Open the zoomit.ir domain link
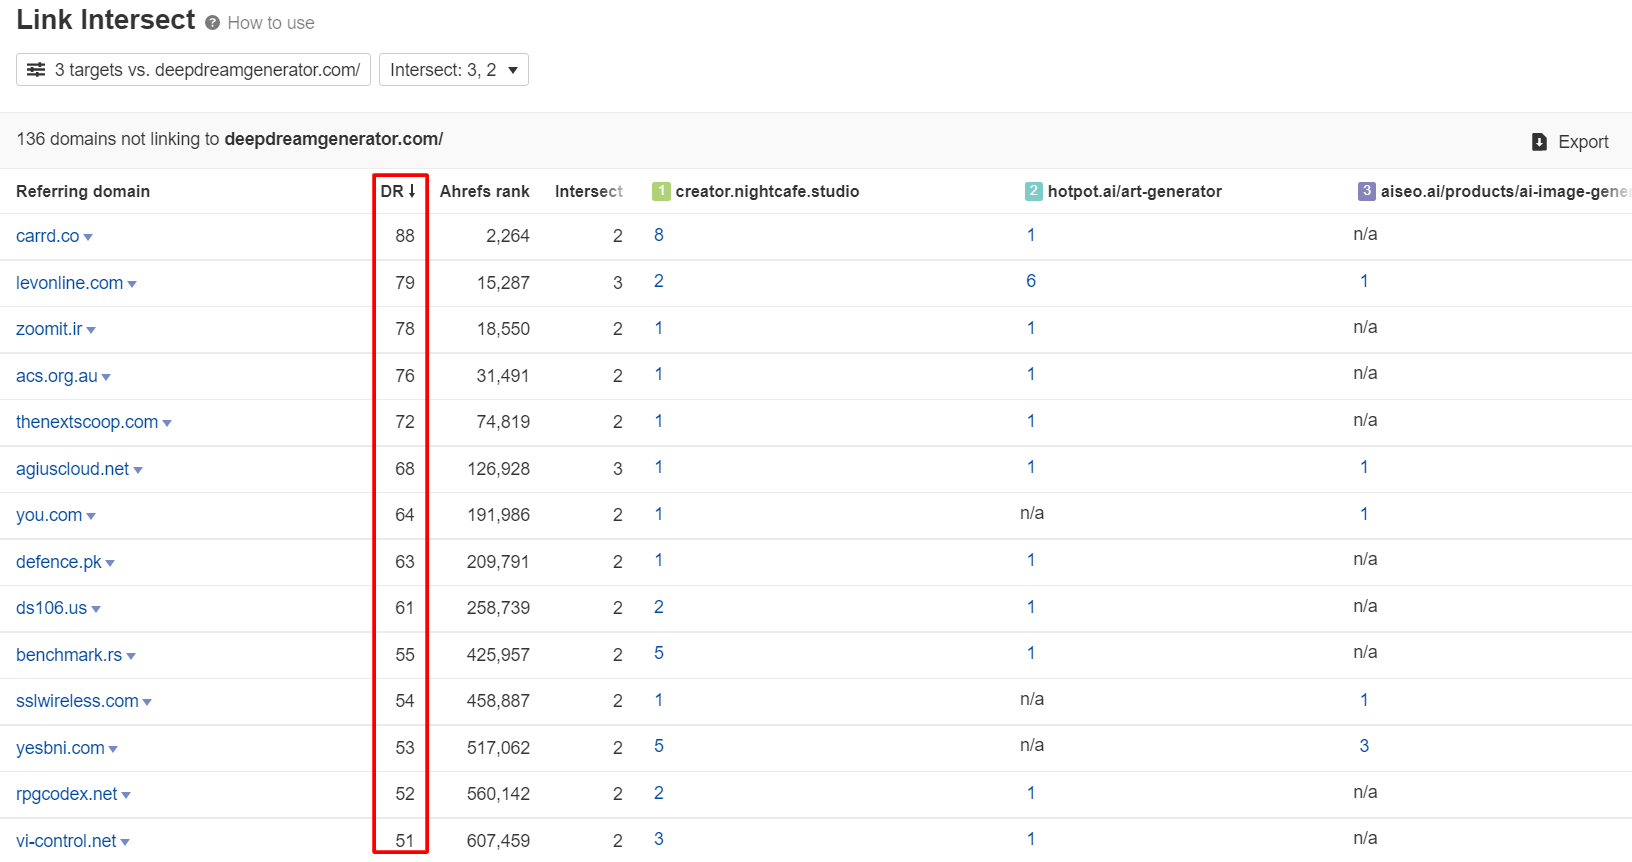 click(49, 329)
